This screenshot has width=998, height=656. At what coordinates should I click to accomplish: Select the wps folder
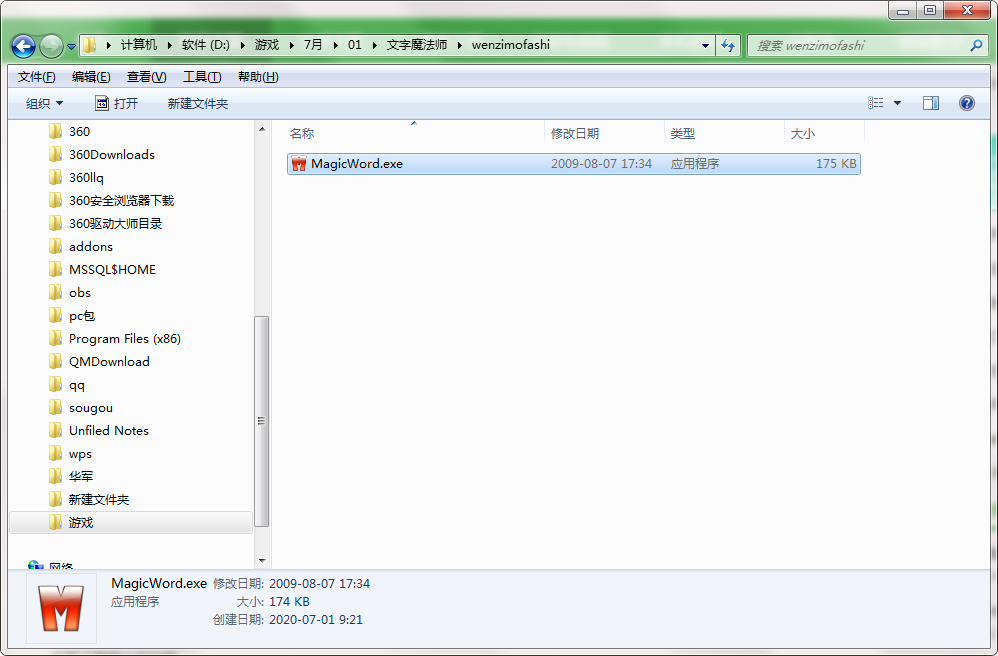click(80, 454)
